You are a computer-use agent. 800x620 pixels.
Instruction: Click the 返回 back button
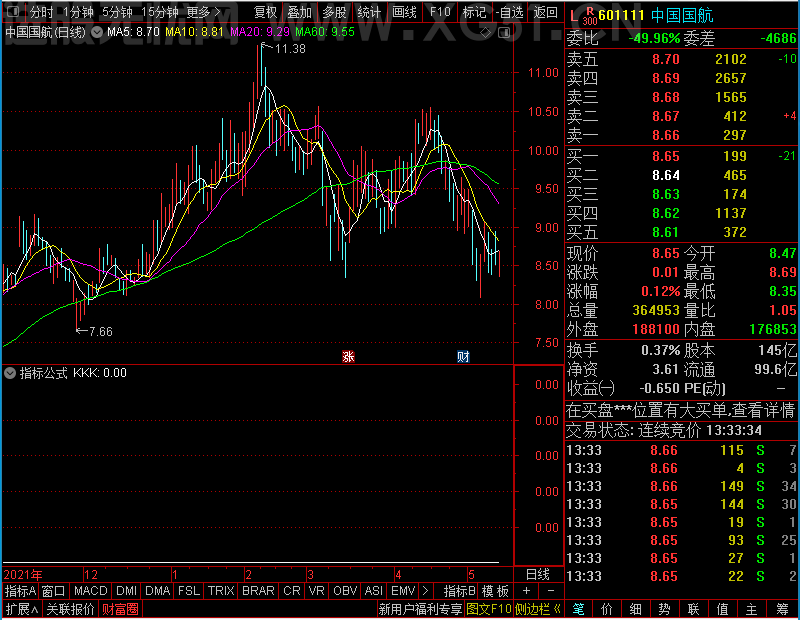tap(545, 12)
